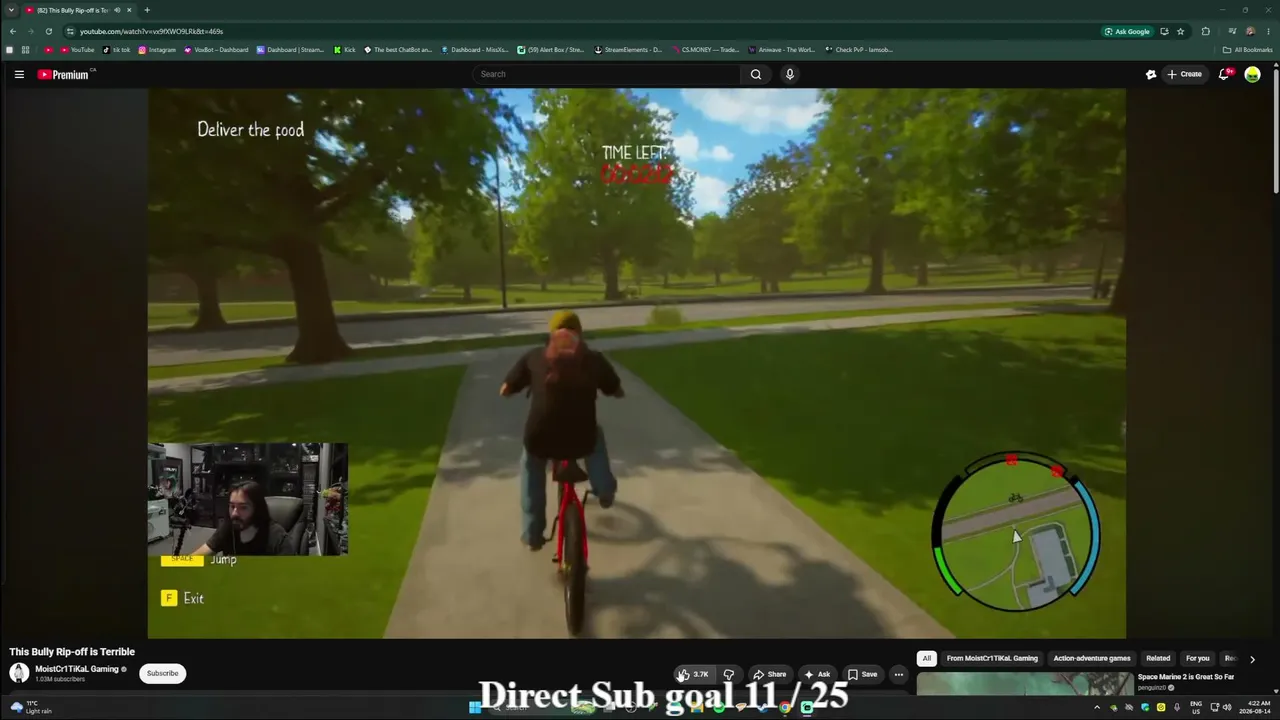Bookmark this page with star icon
Image resolution: width=1280 pixels, height=720 pixels.
1180,31
